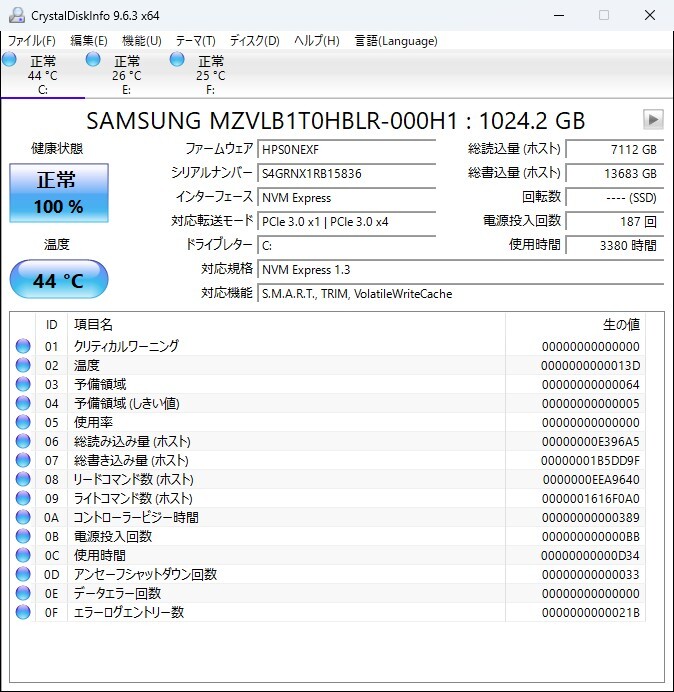Click the next disk arrow button
The width and height of the screenshot is (674, 692).
653,120
